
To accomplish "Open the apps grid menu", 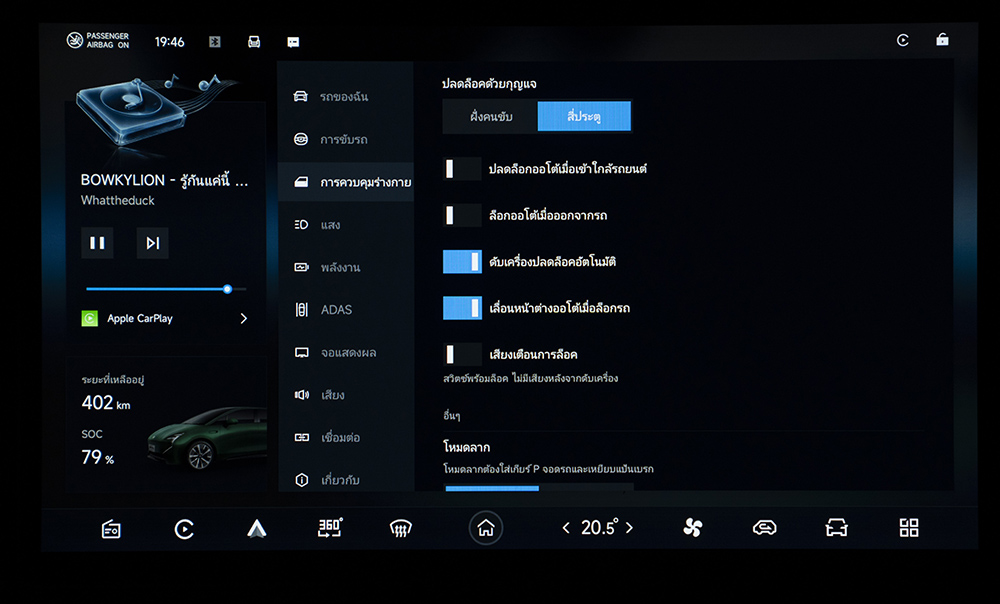I will coord(908,528).
